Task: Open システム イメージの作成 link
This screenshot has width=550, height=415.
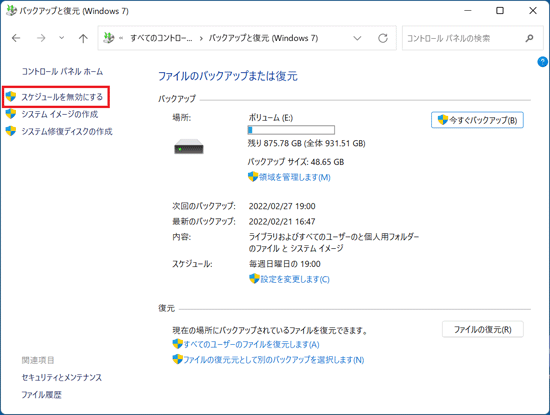Action: 60,114
